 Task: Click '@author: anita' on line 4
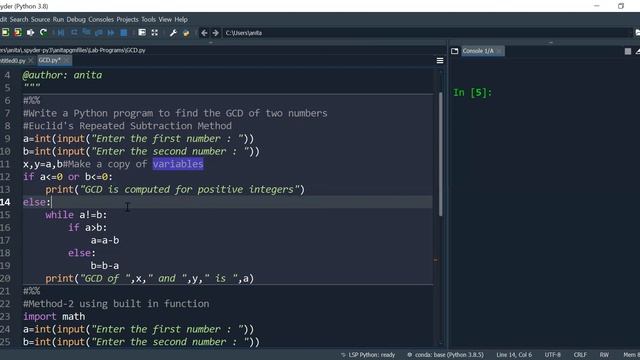pos(62,75)
